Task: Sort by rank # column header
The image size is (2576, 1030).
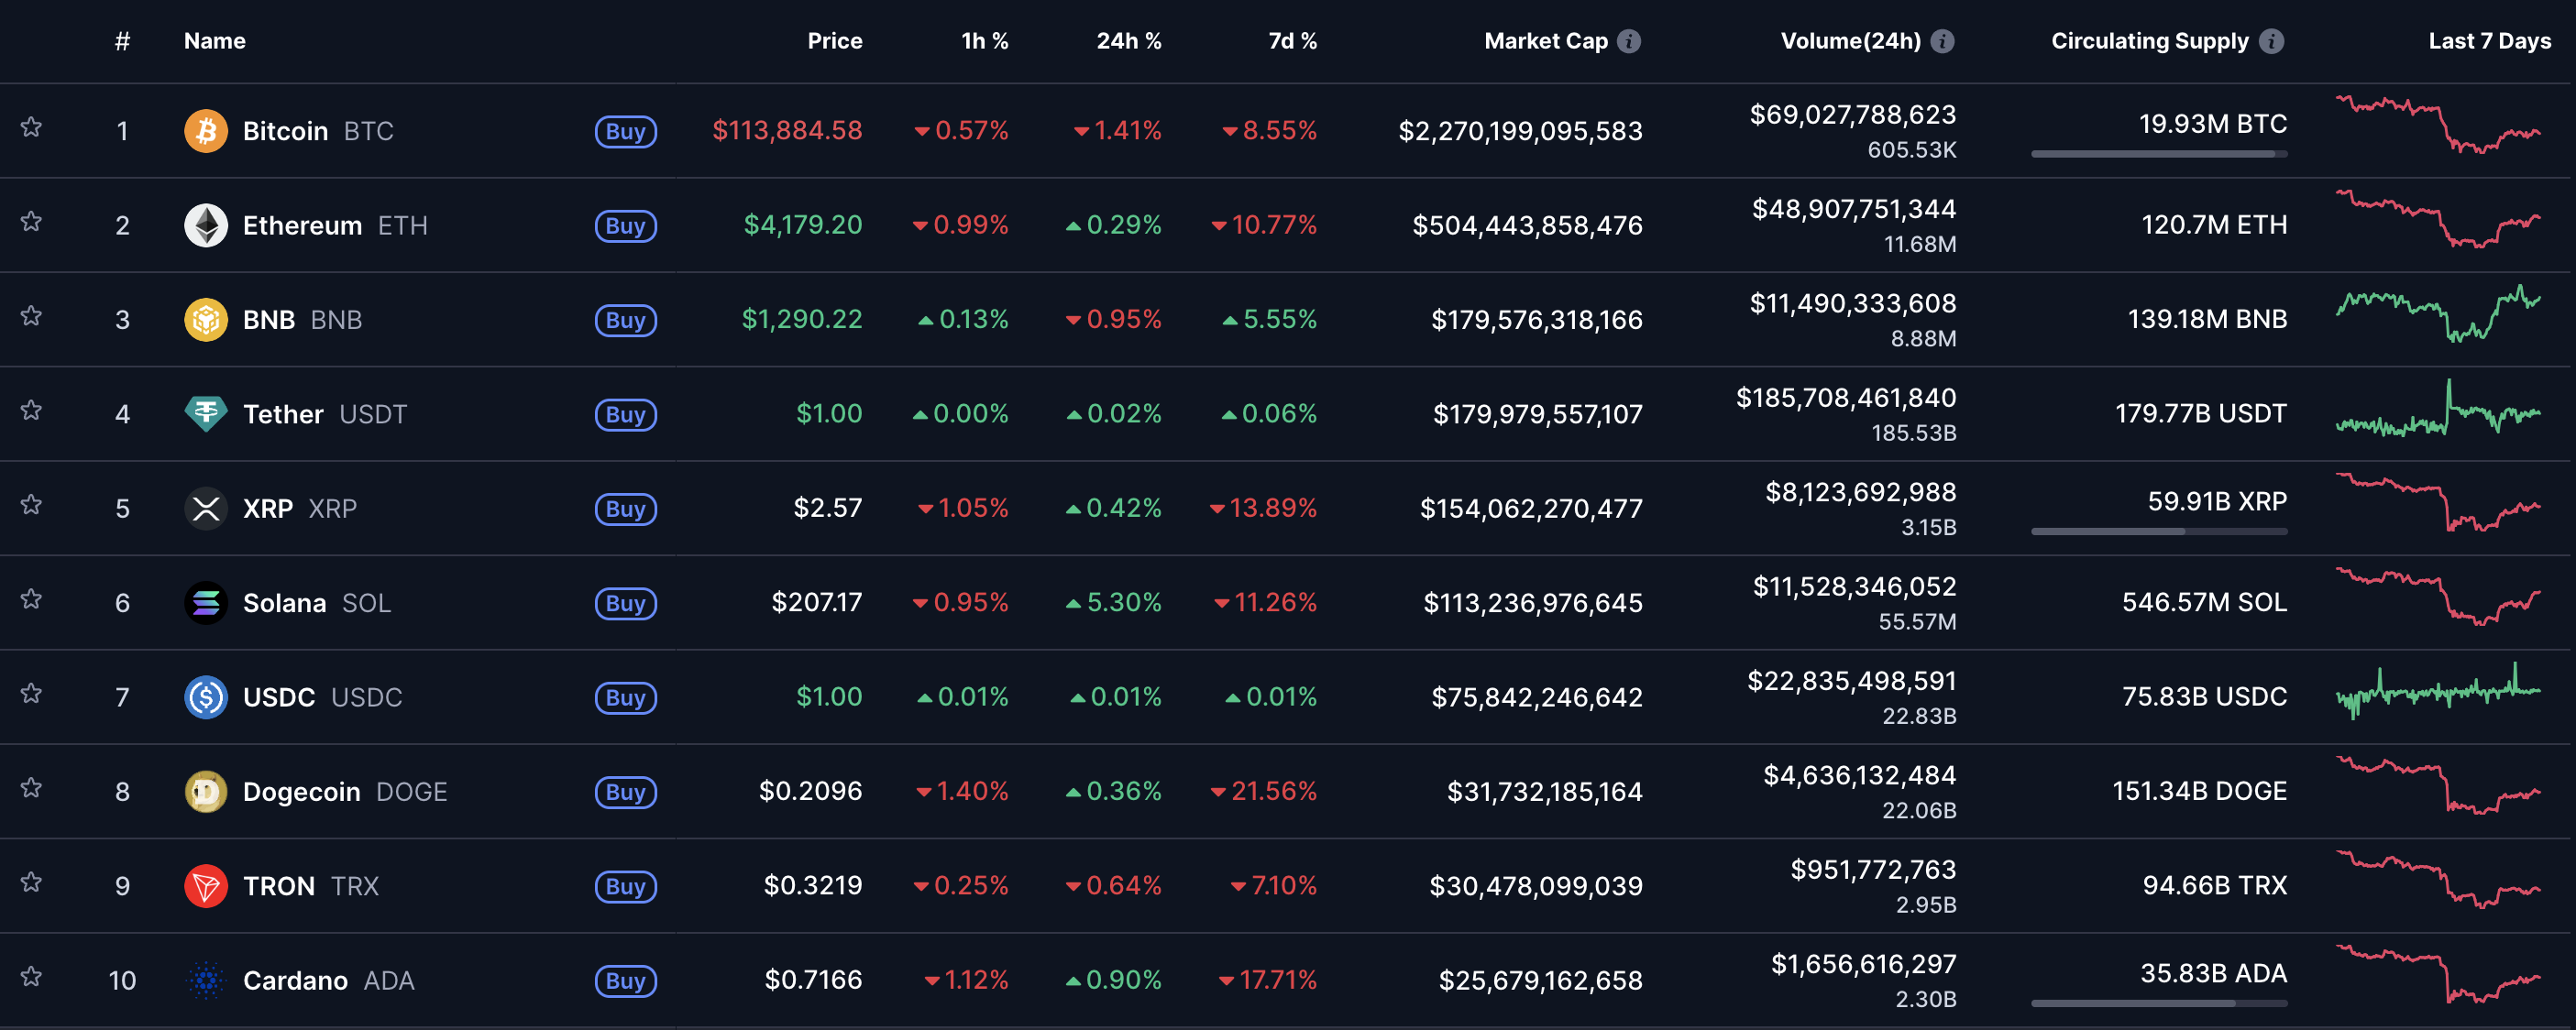Action: [122, 41]
